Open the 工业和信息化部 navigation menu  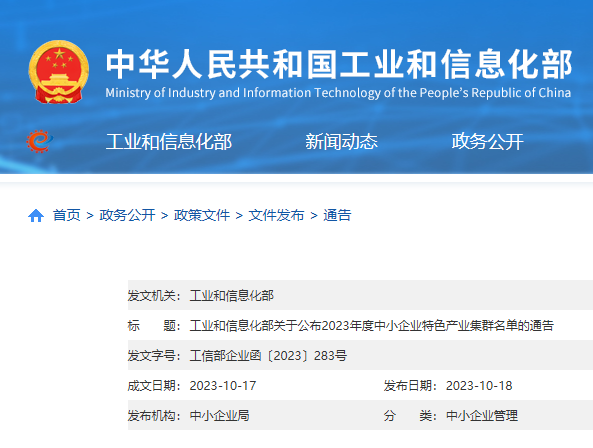tap(169, 142)
